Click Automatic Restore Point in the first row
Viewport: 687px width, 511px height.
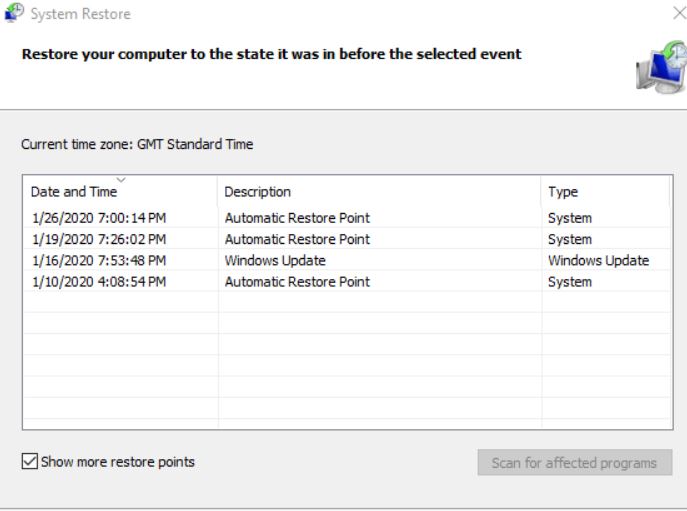(297, 218)
